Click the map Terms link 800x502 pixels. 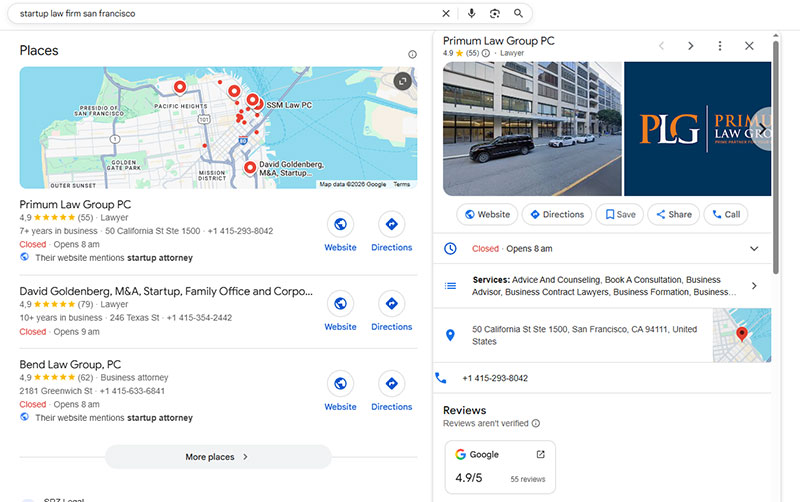402,184
